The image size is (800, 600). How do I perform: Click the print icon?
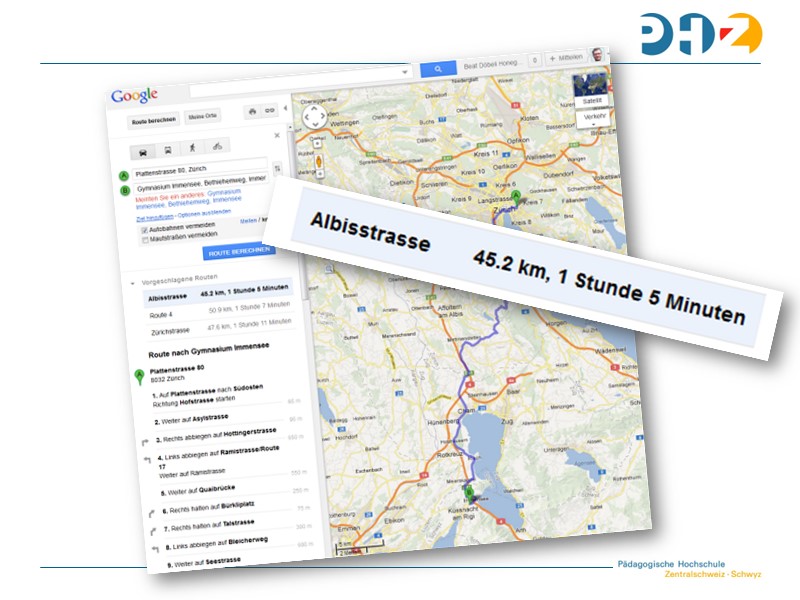pyautogui.click(x=253, y=110)
